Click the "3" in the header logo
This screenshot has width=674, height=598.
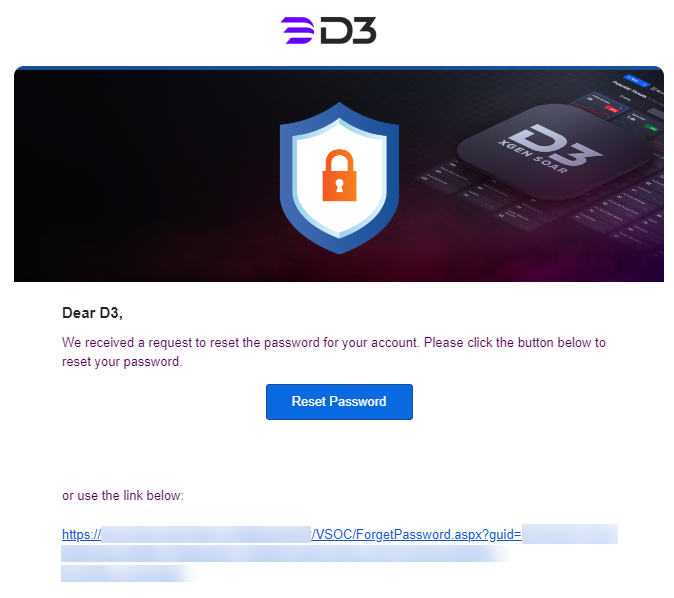364,31
